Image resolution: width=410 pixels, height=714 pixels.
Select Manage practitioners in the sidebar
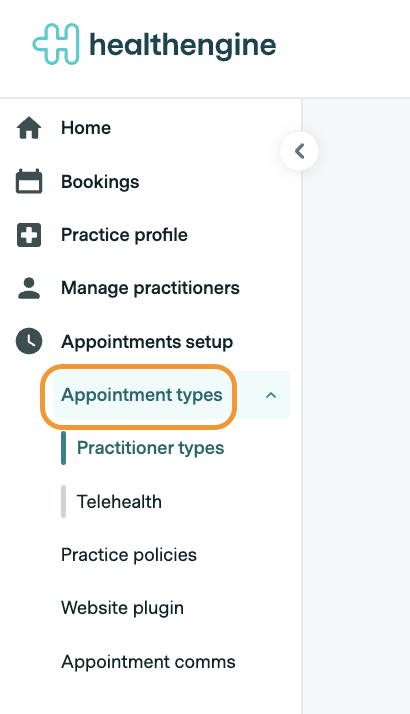click(x=150, y=288)
